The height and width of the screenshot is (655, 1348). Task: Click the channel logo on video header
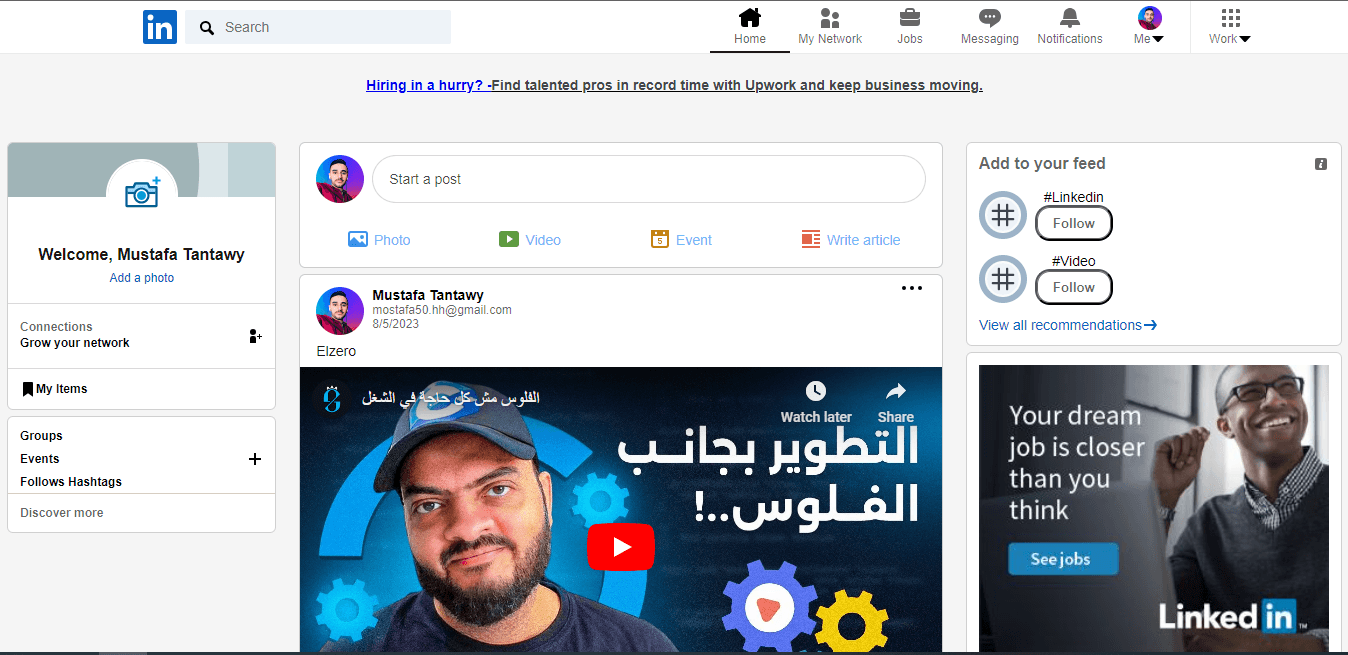coord(332,397)
